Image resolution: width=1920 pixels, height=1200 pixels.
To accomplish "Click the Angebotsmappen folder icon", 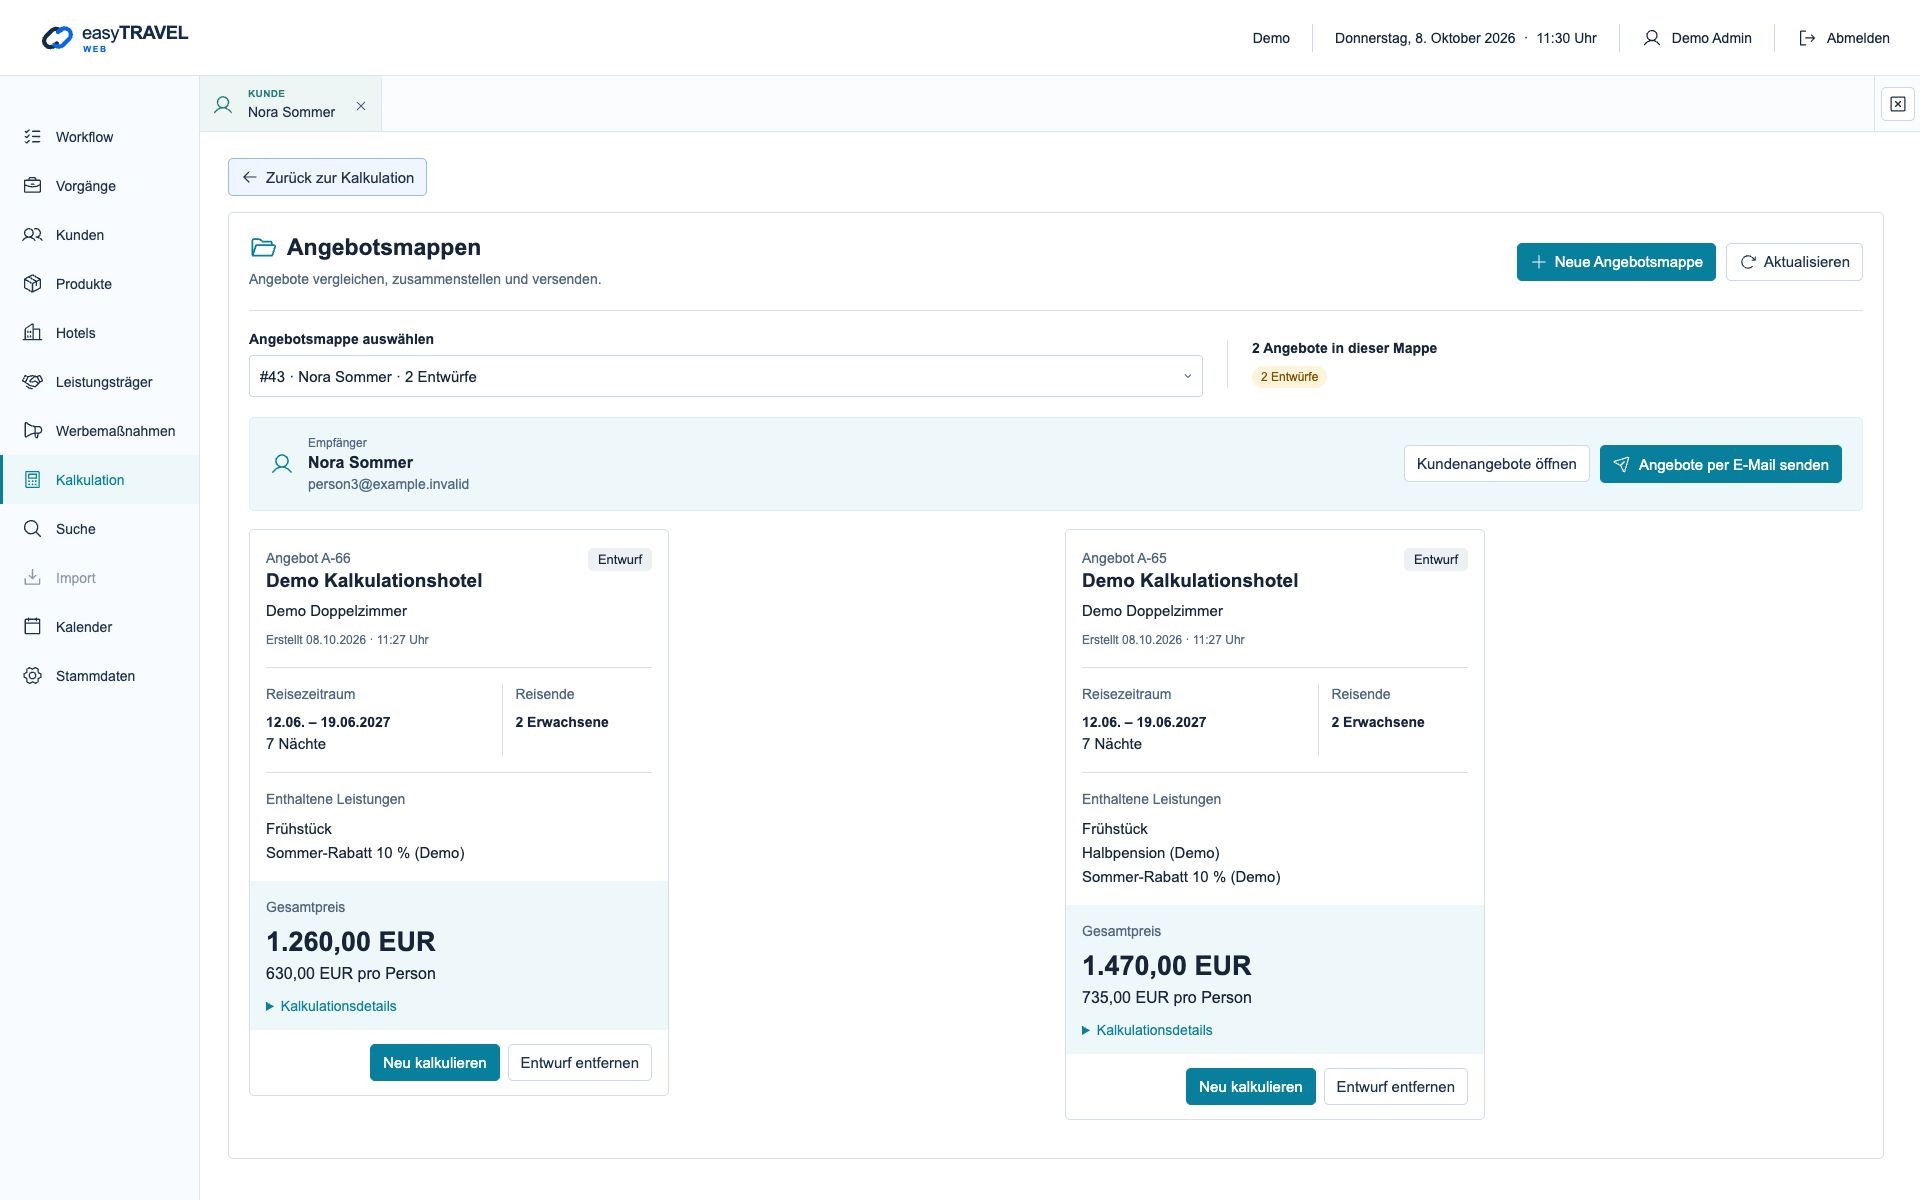I will tap(263, 247).
